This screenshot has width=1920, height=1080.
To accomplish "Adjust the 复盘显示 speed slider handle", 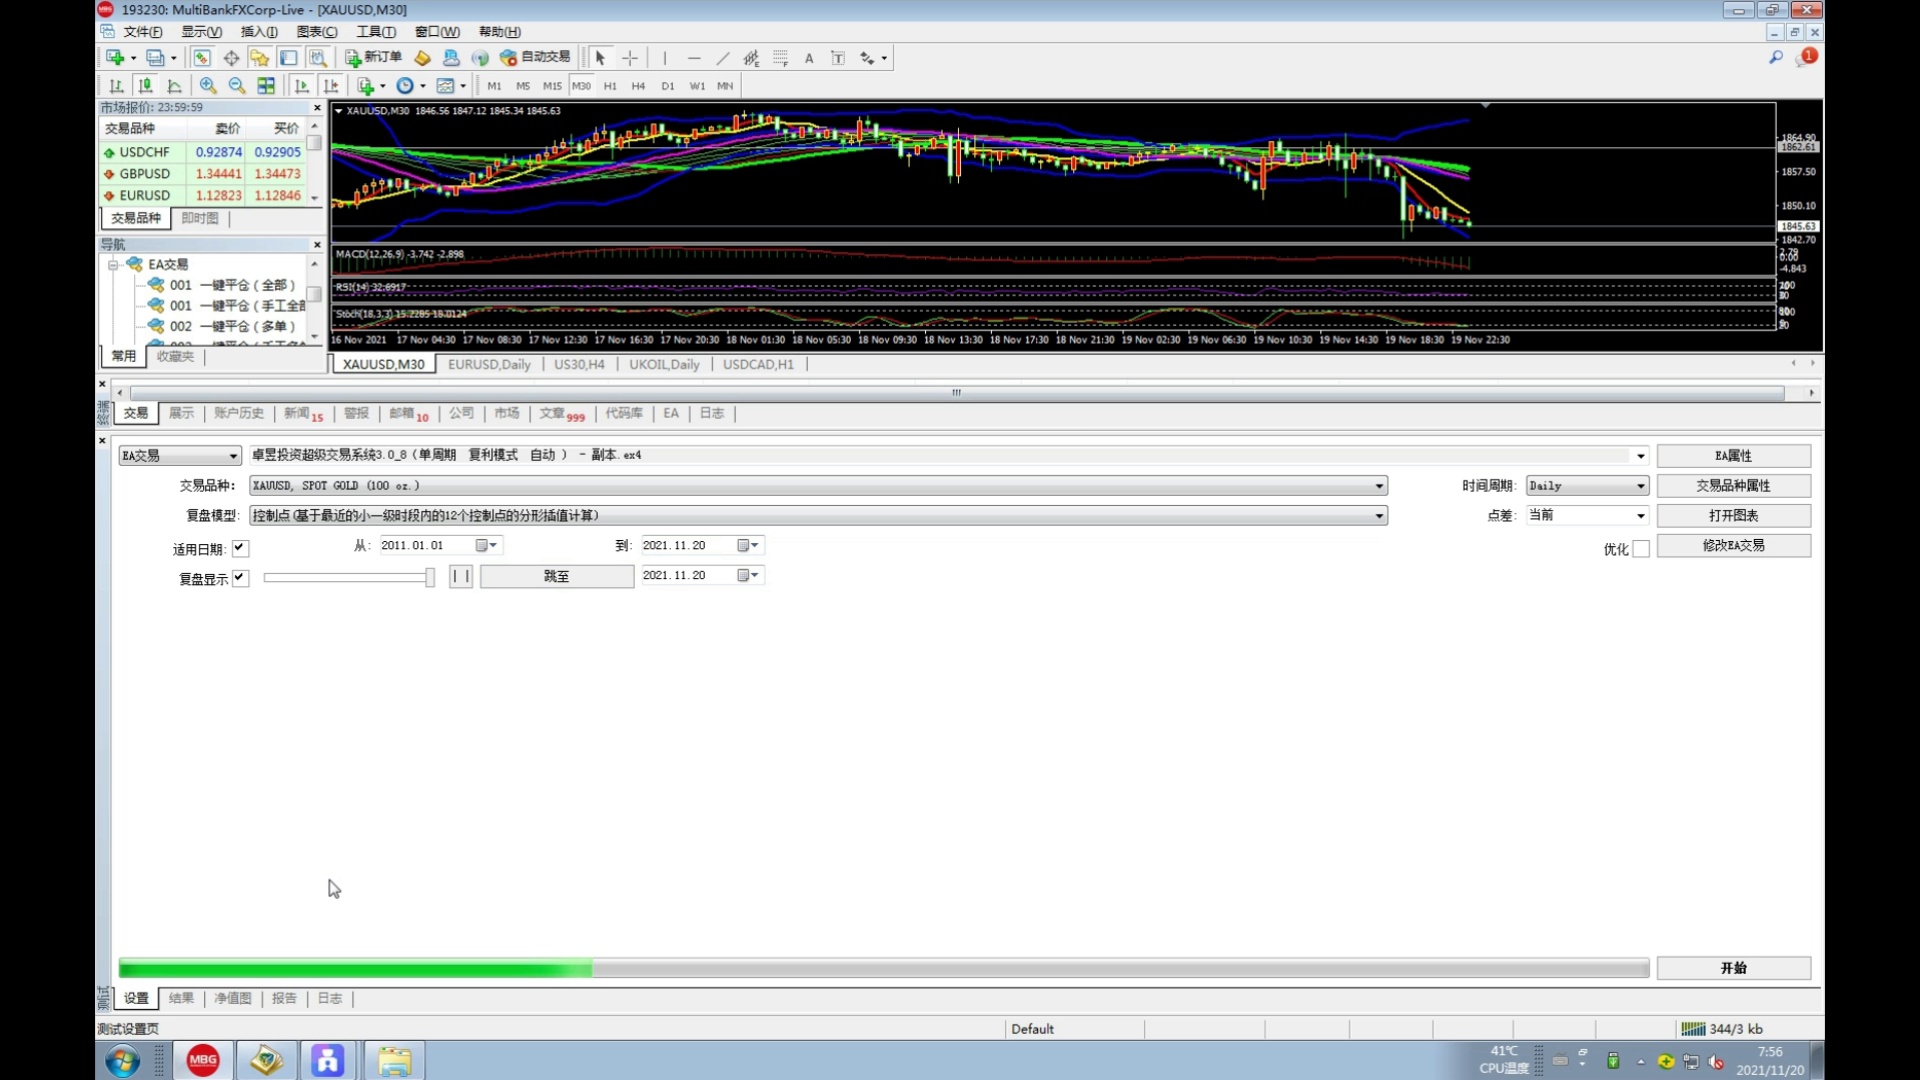I will 430,577.
